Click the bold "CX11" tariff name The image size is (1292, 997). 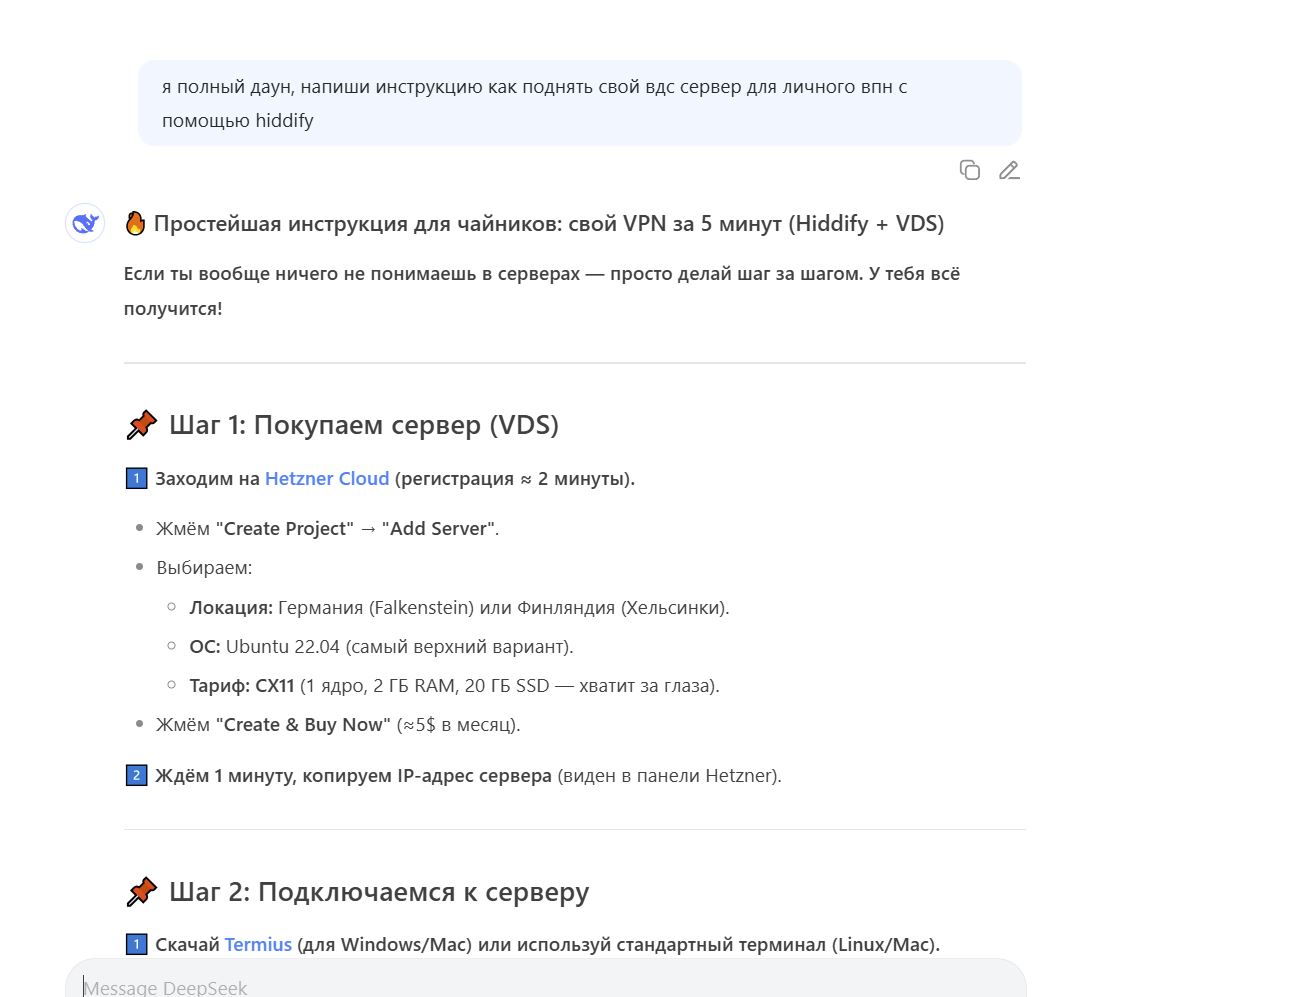tap(275, 685)
